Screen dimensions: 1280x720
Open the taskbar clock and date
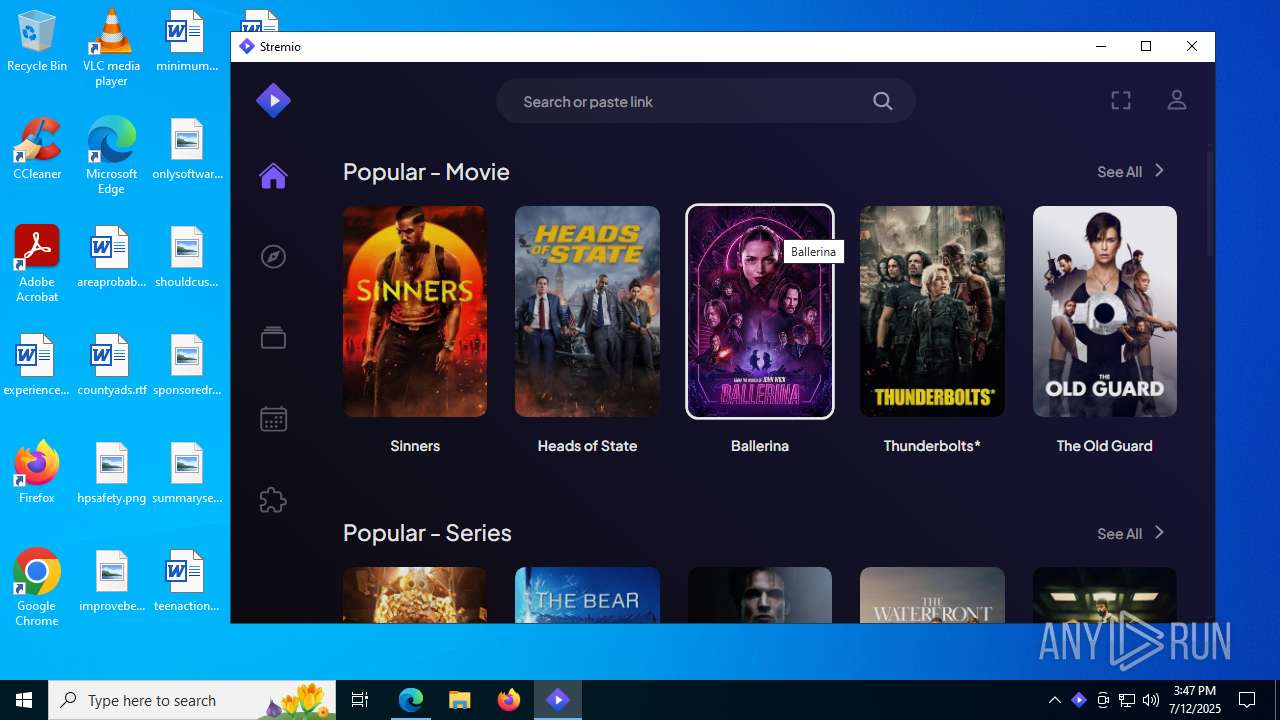[1196, 700]
